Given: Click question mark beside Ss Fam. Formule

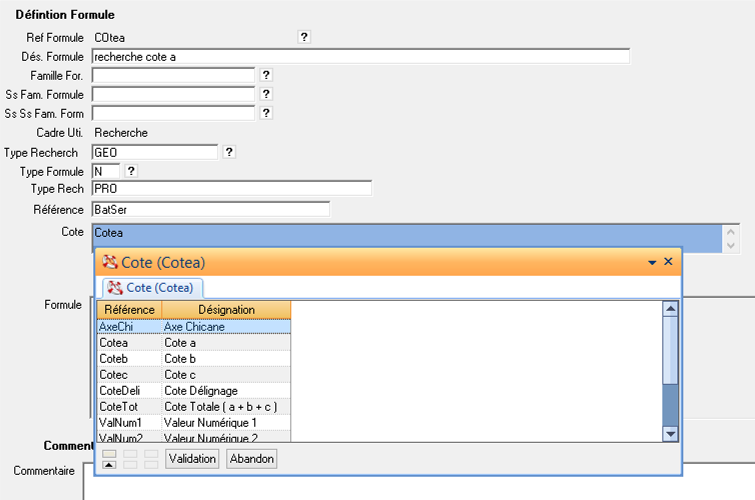Looking at the screenshot, I should click(266, 94).
